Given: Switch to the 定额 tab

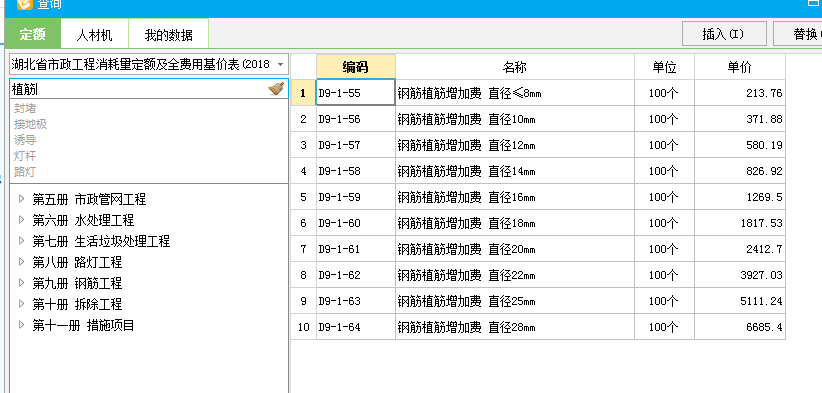Looking at the screenshot, I should coord(33,35).
